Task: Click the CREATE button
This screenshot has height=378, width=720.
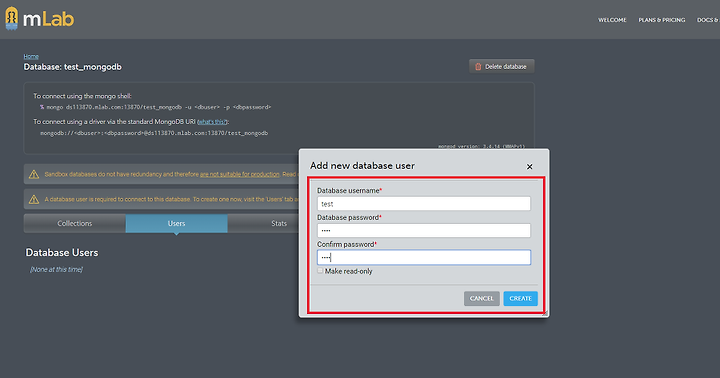Action: point(520,299)
